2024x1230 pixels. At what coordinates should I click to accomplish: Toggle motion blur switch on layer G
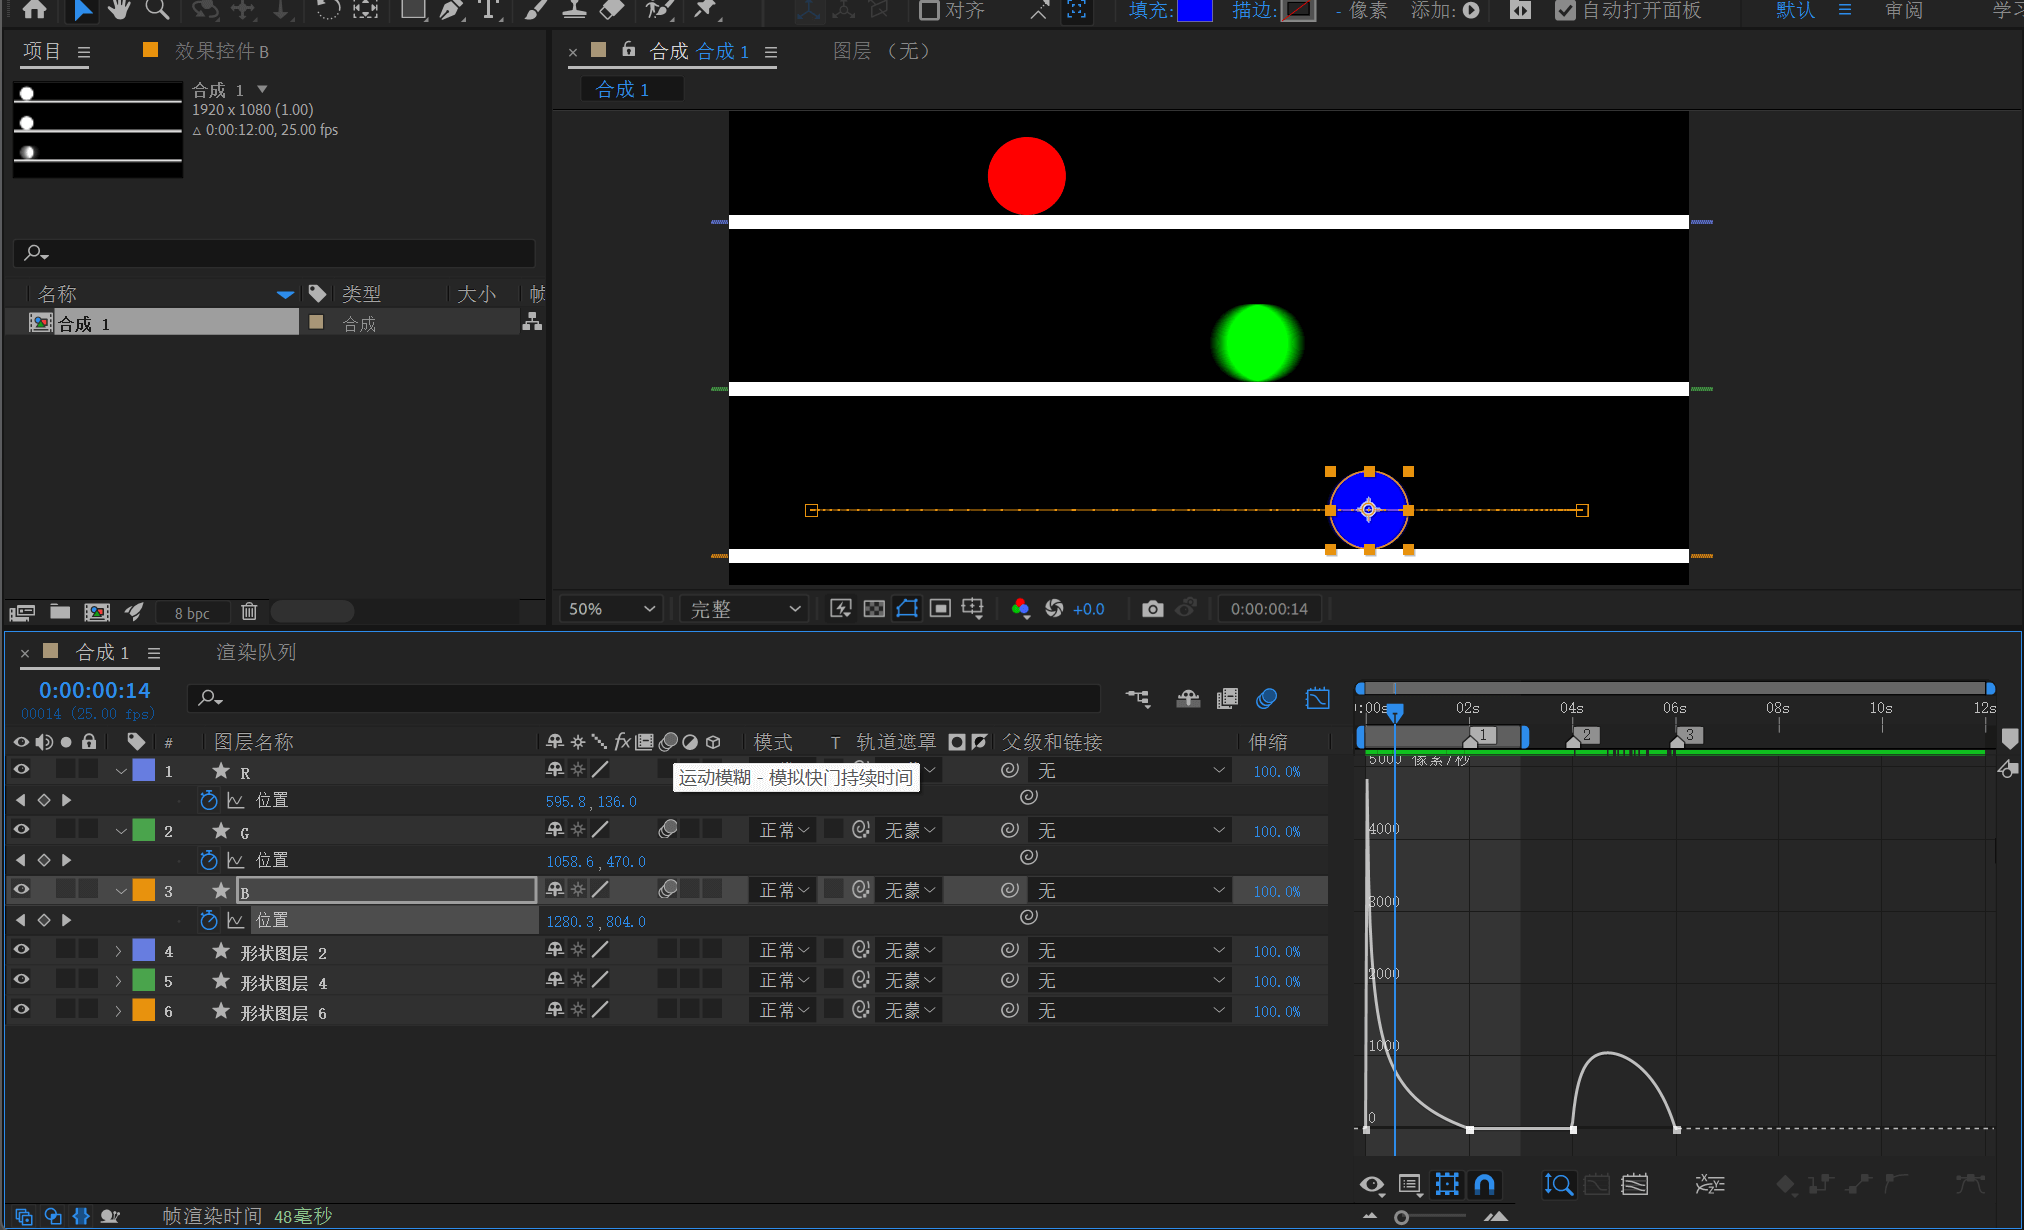[x=668, y=829]
